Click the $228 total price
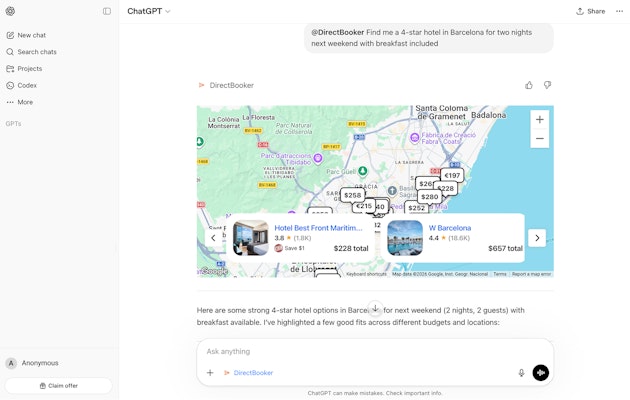The image size is (630, 400). click(x=351, y=249)
